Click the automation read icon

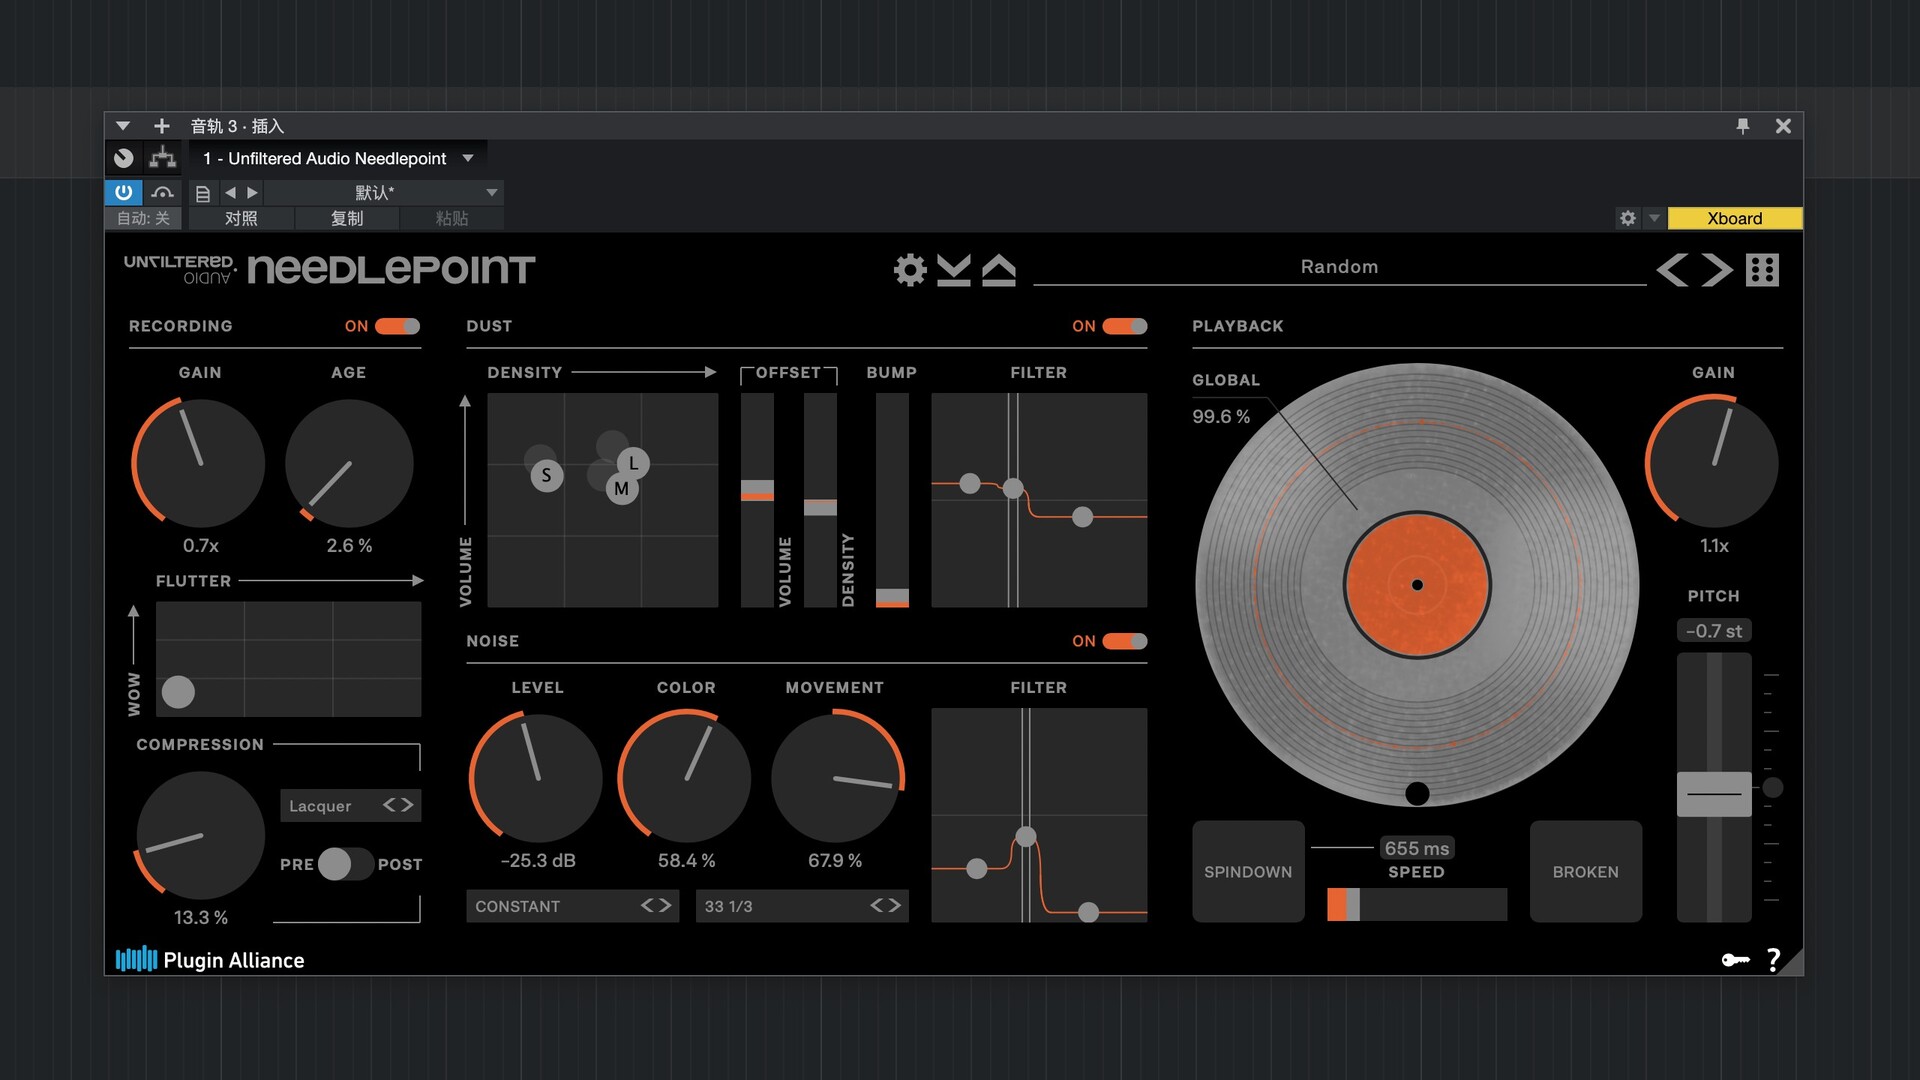(x=162, y=192)
